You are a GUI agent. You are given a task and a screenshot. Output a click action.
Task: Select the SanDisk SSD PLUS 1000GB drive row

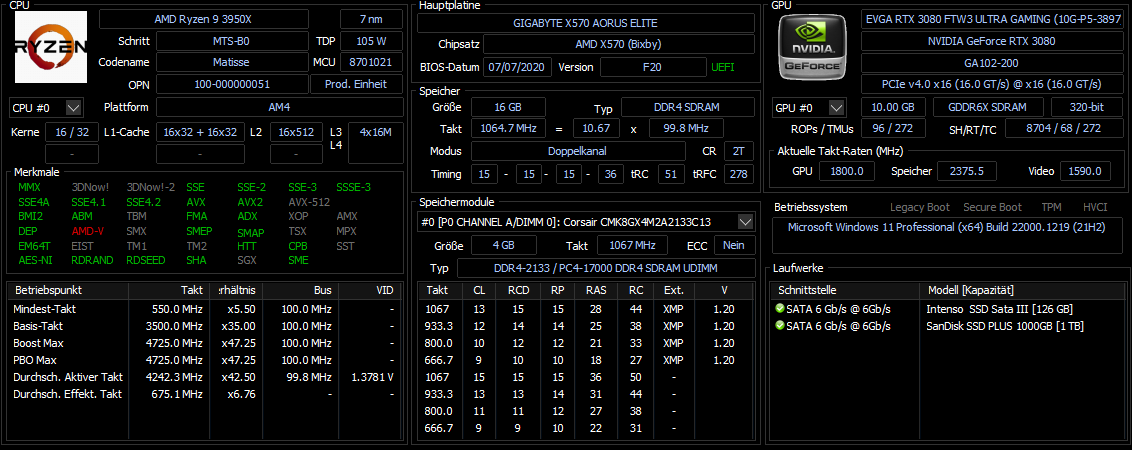[946, 326]
